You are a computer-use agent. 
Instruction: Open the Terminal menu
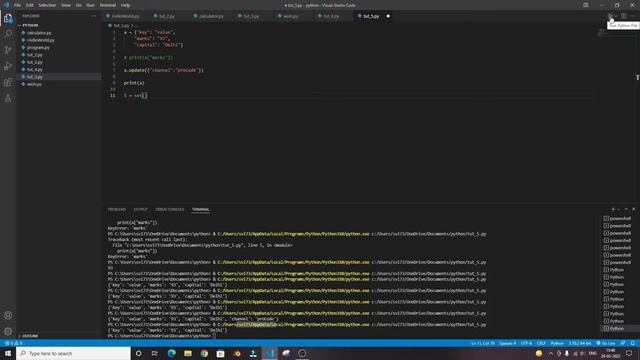(108, 5)
